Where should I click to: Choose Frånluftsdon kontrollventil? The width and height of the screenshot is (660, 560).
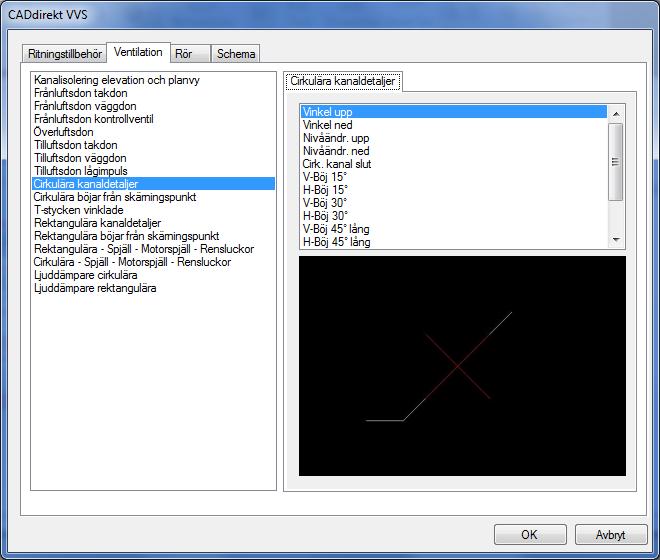(153, 119)
